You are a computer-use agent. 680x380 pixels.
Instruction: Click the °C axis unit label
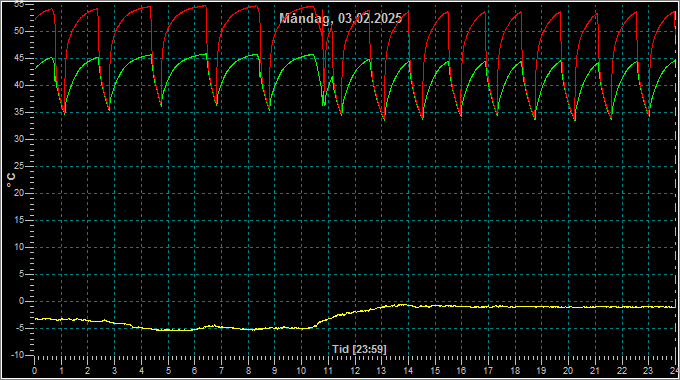(11, 180)
